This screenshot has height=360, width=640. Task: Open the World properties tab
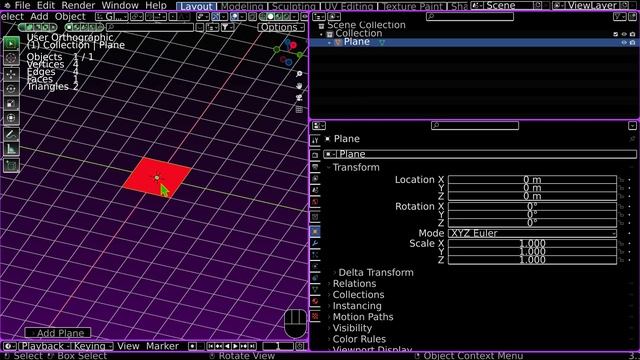point(315,202)
